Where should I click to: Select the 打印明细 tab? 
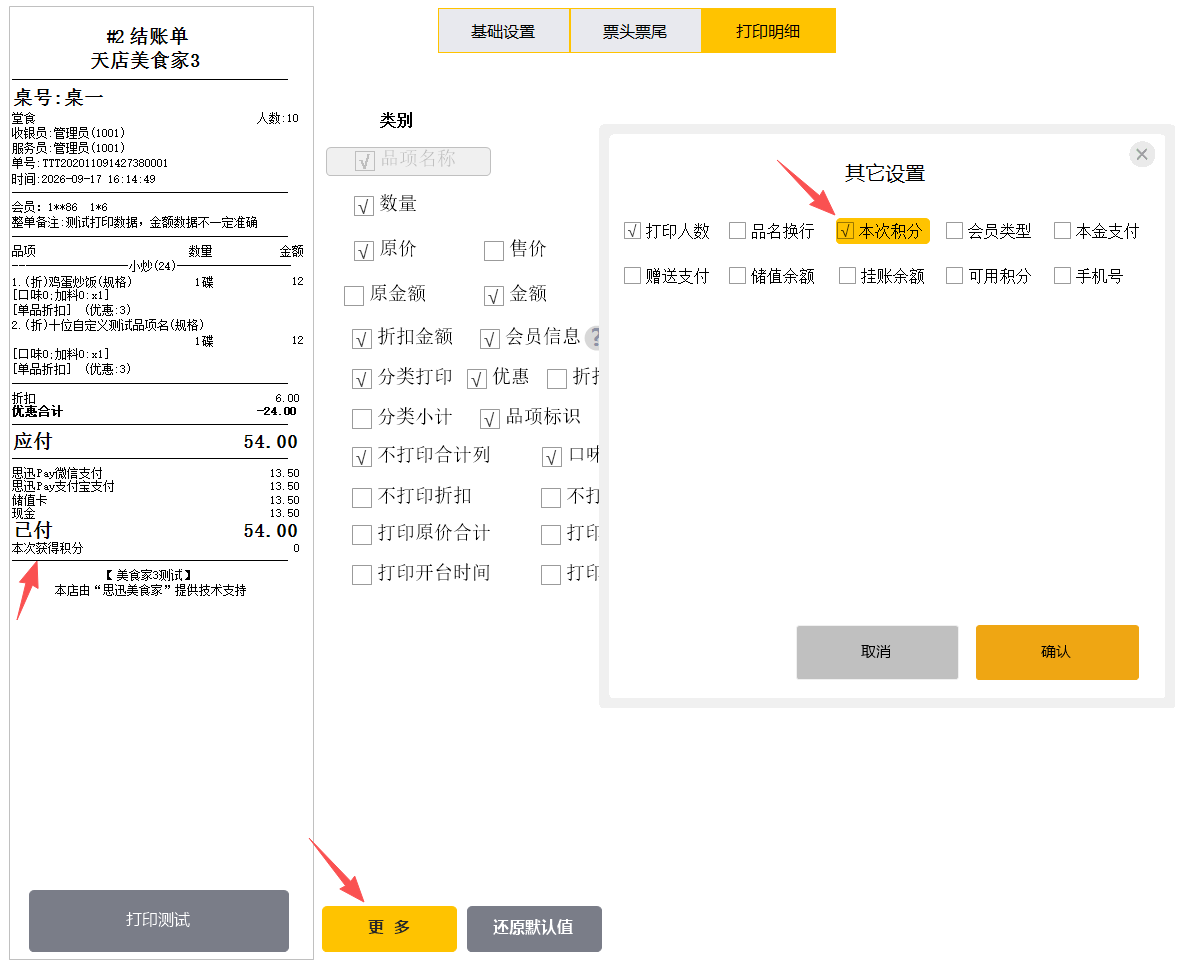768,31
